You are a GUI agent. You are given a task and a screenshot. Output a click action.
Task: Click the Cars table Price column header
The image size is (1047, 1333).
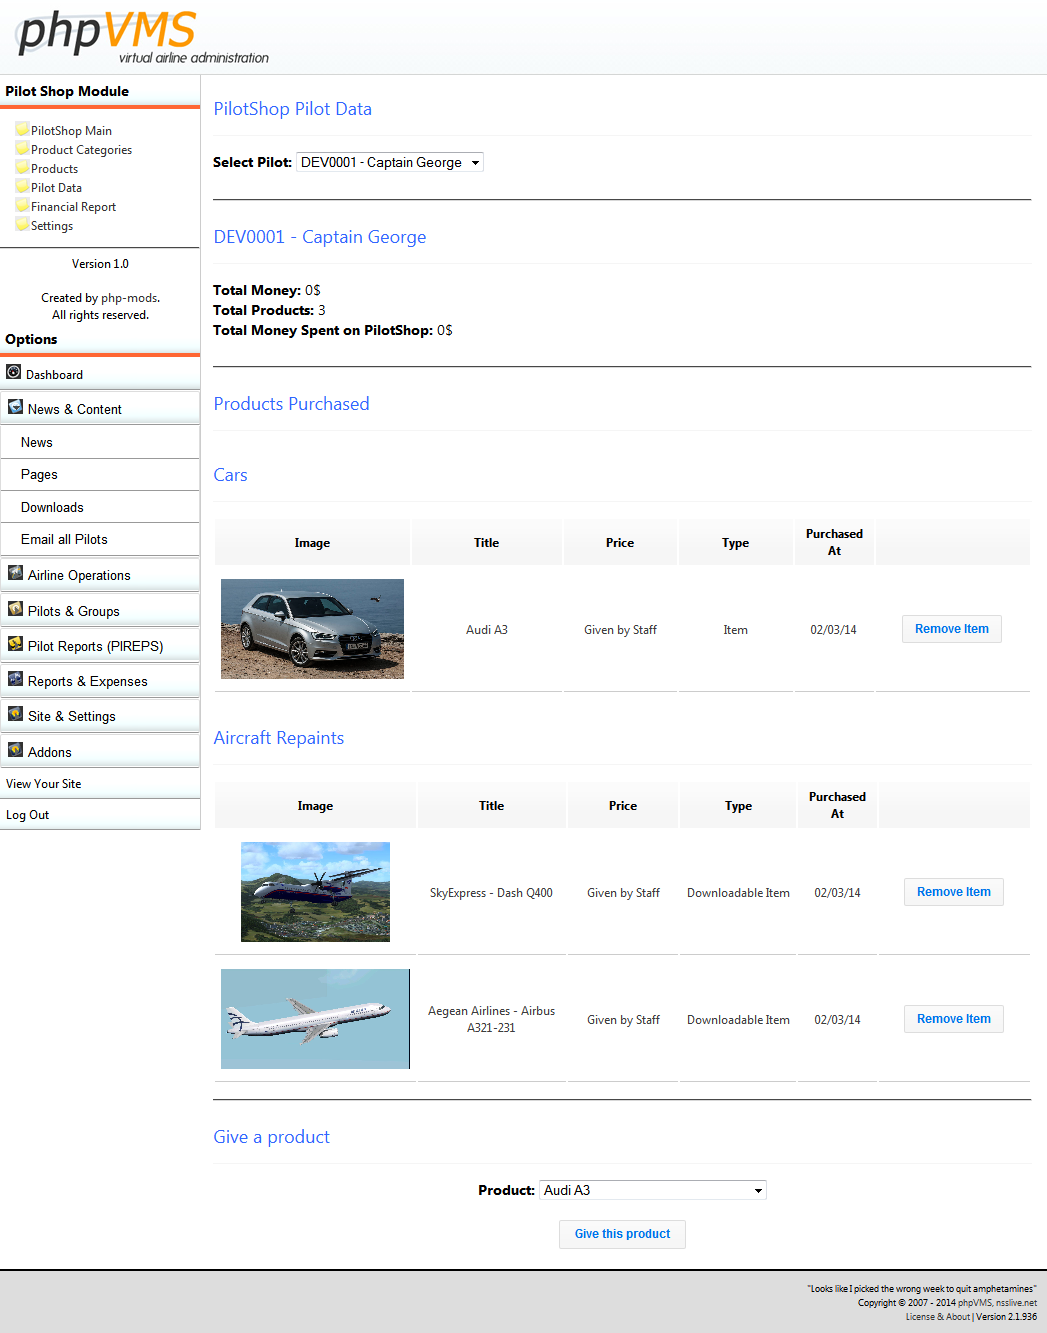[620, 543]
